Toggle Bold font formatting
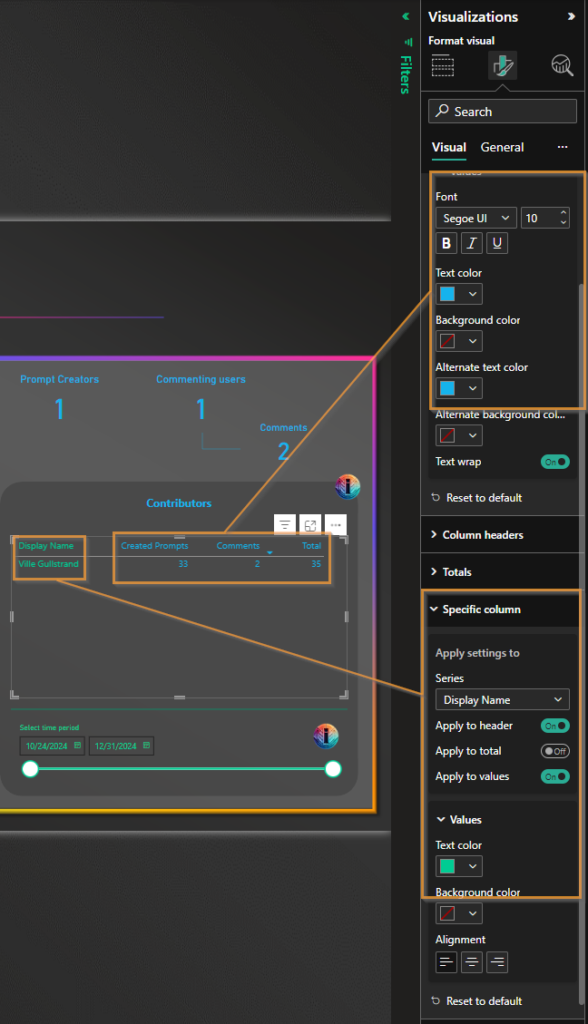Screen dimensions: 588x1024 pyautogui.click(x=446, y=243)
